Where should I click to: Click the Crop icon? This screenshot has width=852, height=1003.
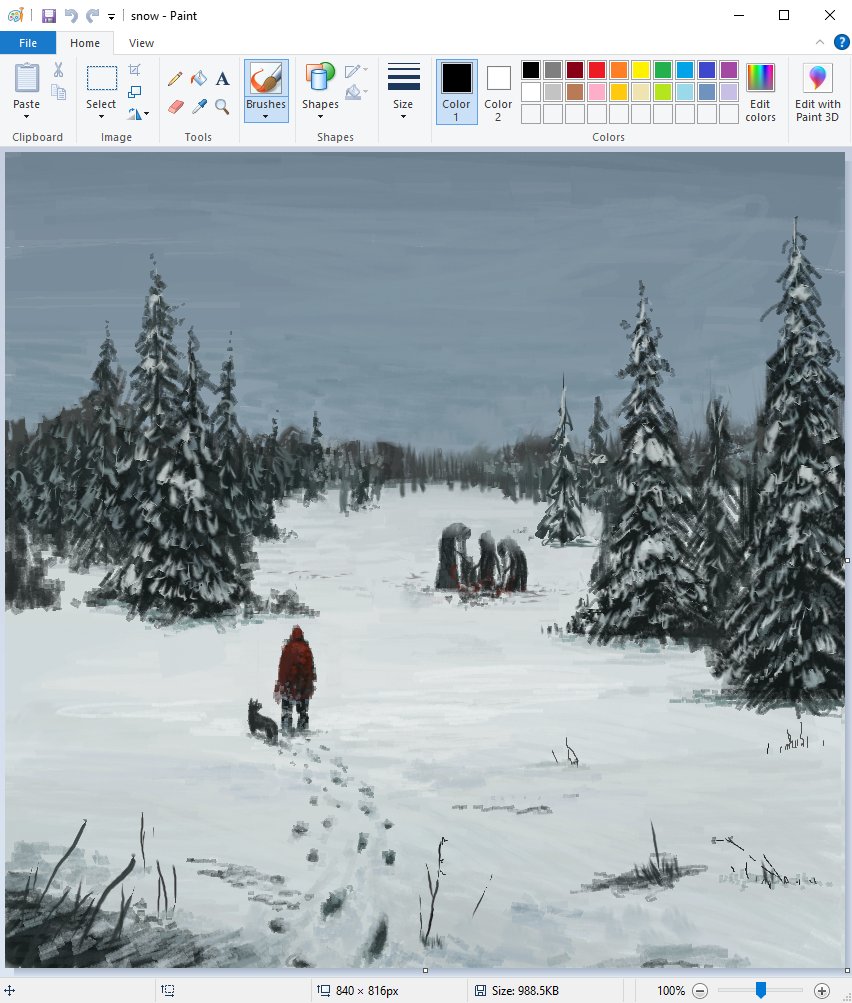tap(134, 70)
